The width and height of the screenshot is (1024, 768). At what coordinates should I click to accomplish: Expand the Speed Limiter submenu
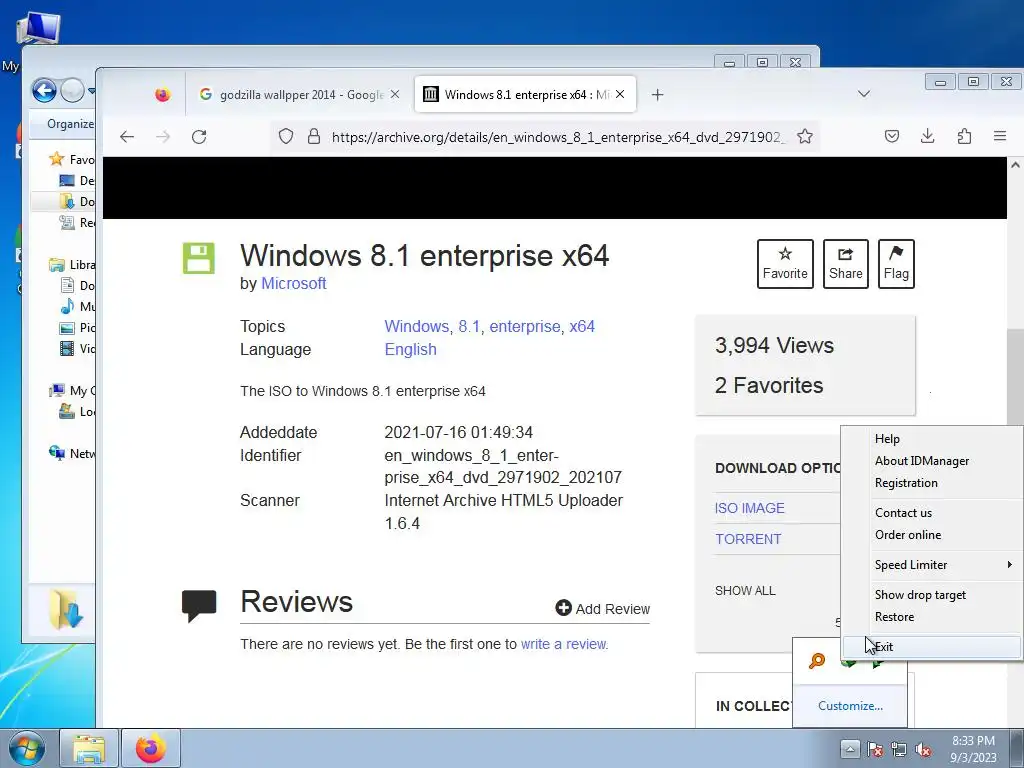pyautogui.click(x=933, y=564)
